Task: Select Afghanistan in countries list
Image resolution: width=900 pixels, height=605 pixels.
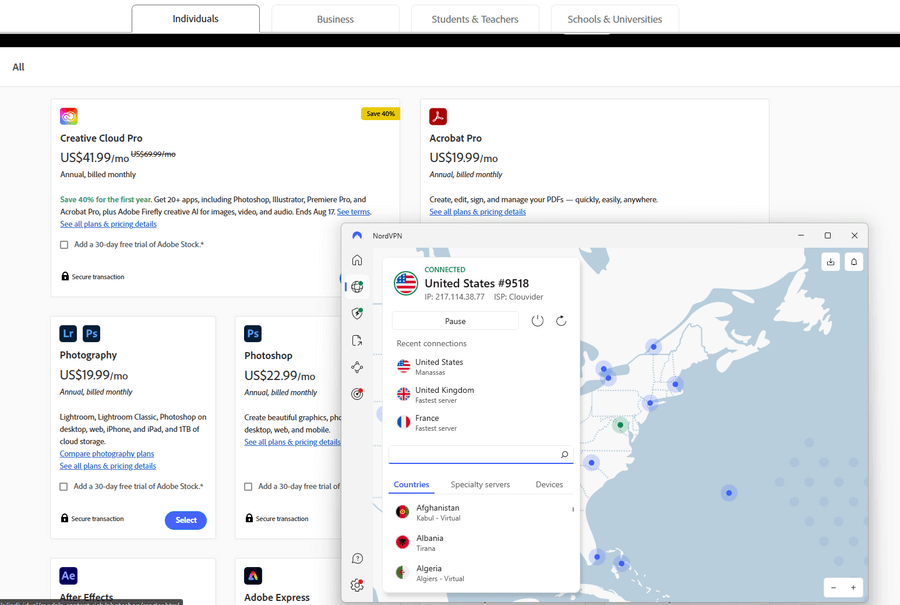Action: [x=481, y=512]
